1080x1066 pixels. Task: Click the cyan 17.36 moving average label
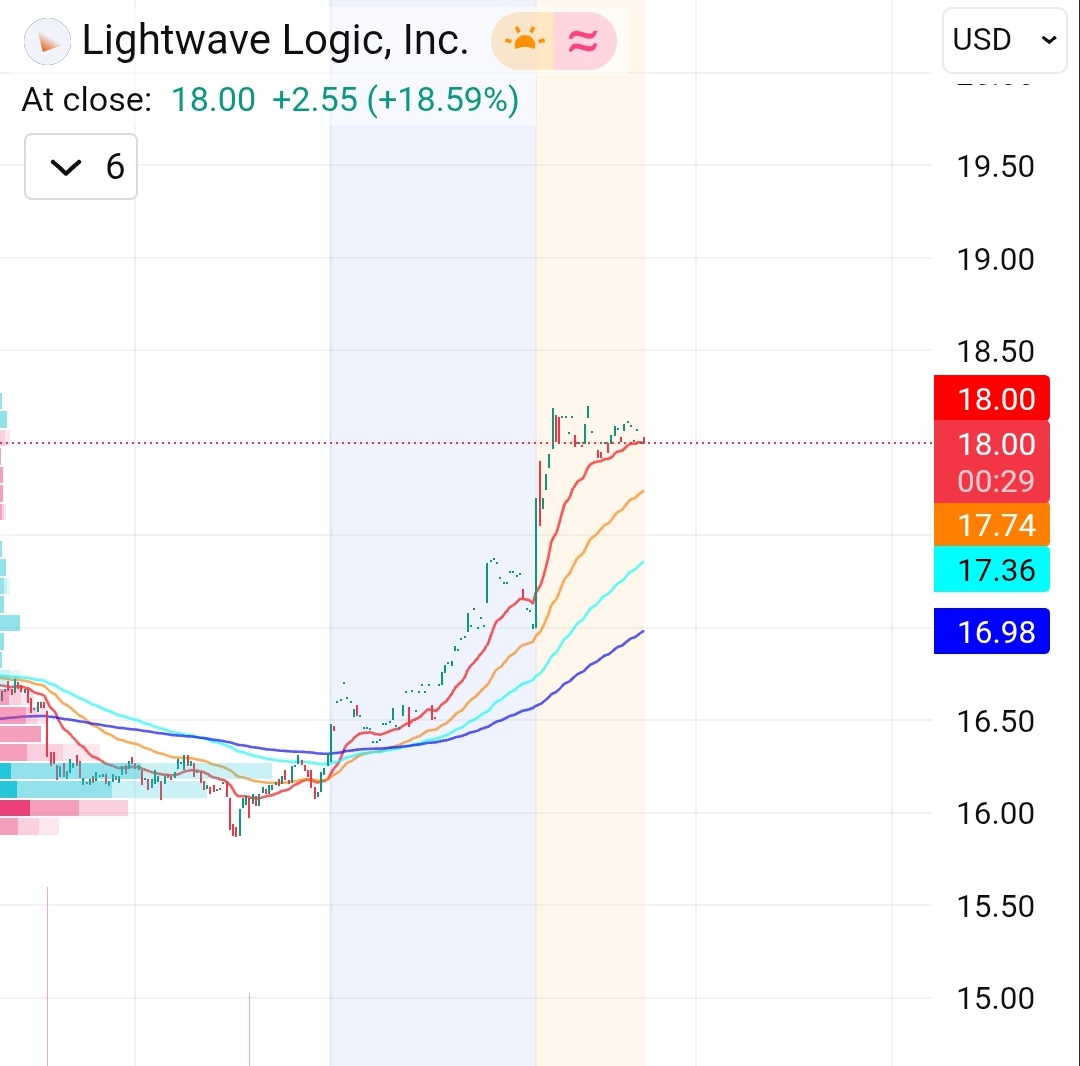click(x=991, y=569)
